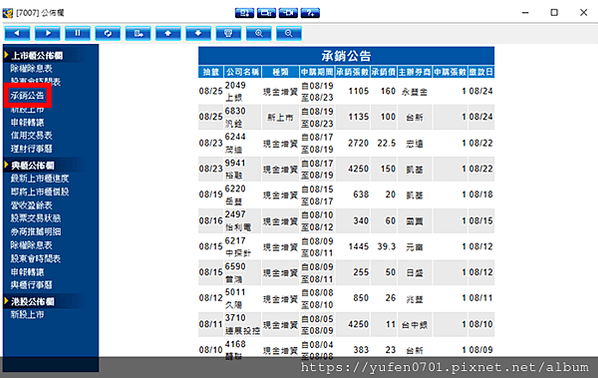Click the forward arrow toolbar button

[x=47, y=34]
